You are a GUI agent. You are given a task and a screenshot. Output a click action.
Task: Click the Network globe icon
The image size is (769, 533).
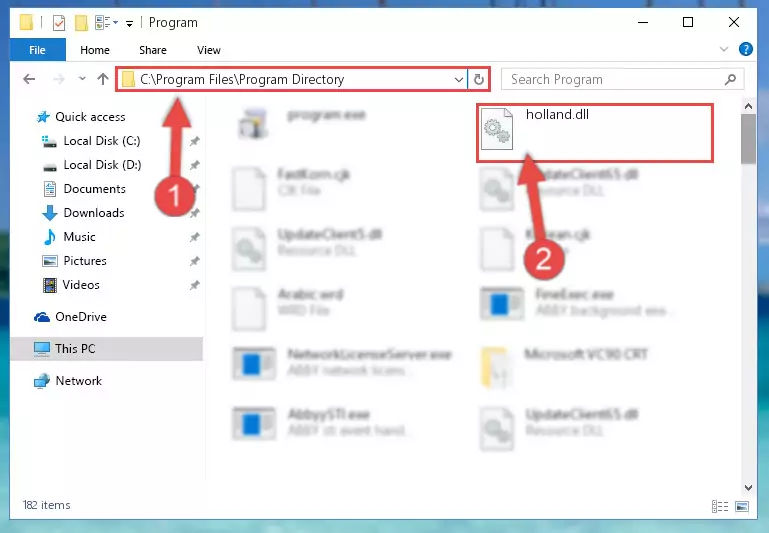pos(42,381)
